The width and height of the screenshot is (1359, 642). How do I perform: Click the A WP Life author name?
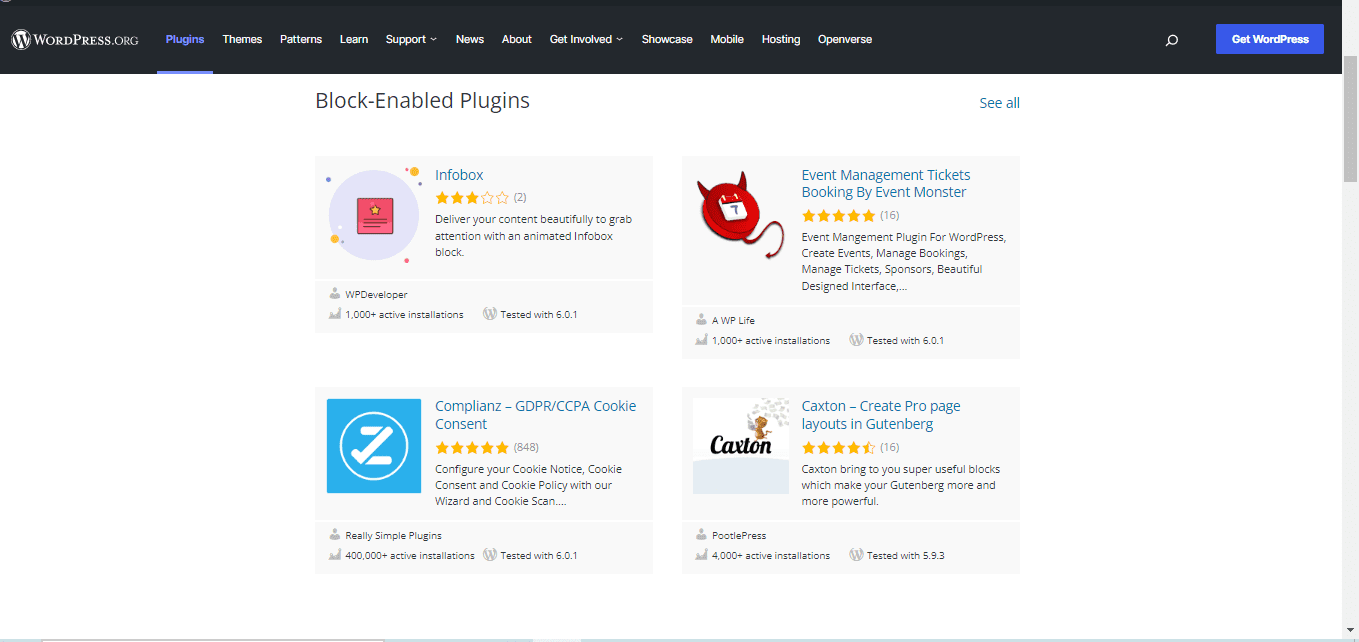point(733,321)
